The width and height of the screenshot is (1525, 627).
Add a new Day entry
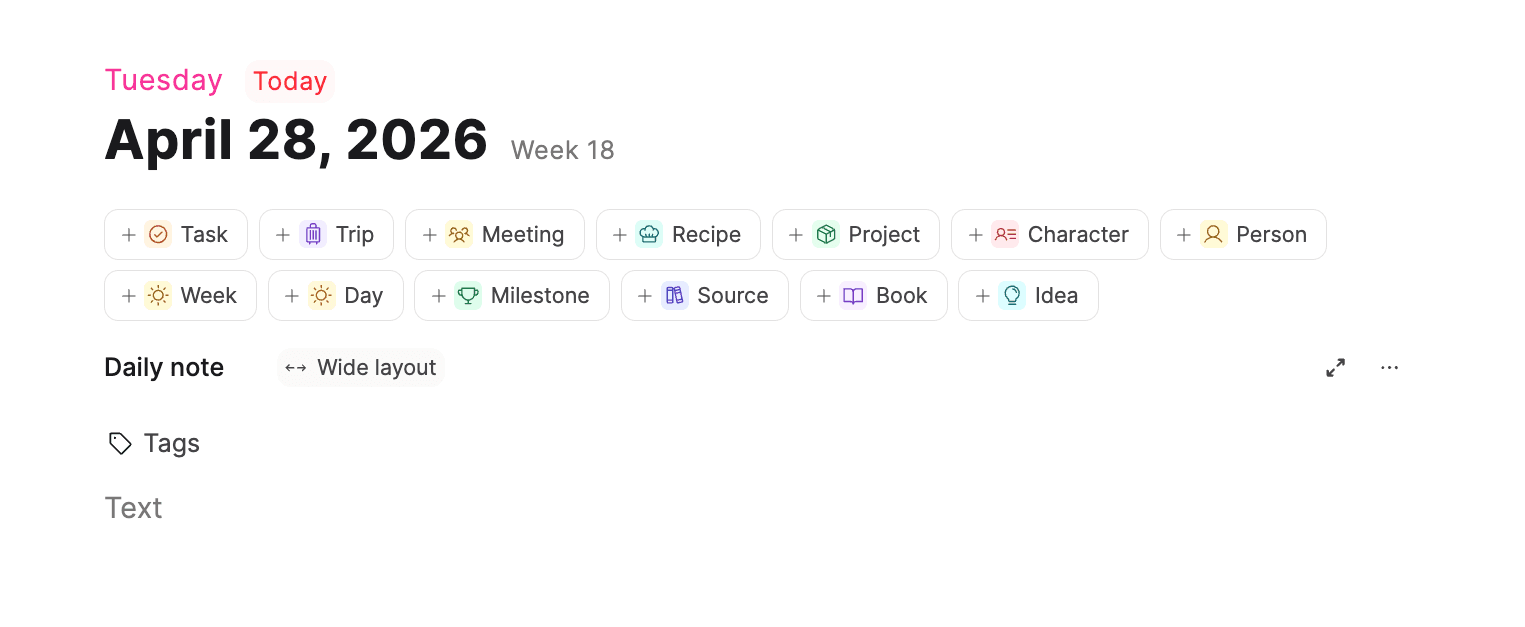335,295
